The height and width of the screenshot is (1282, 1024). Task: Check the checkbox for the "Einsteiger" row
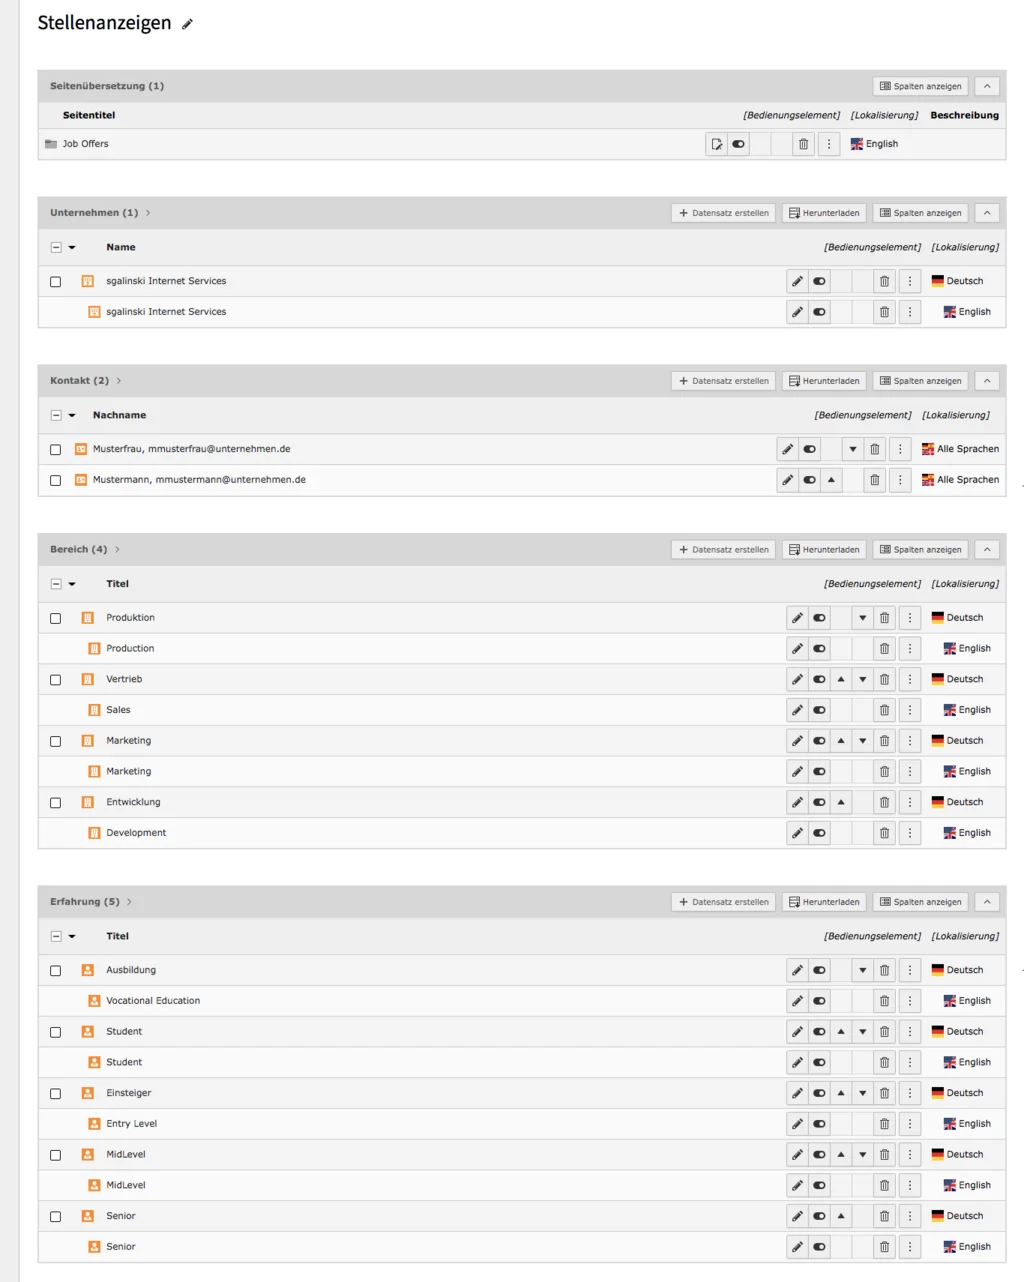click(x=55, y=1093)
